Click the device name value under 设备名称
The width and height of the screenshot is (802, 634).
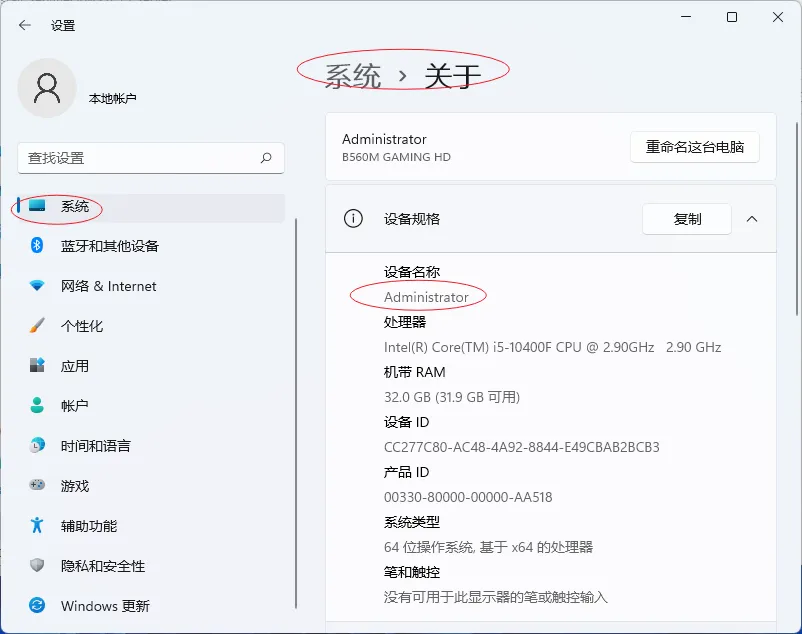point(426,297)
